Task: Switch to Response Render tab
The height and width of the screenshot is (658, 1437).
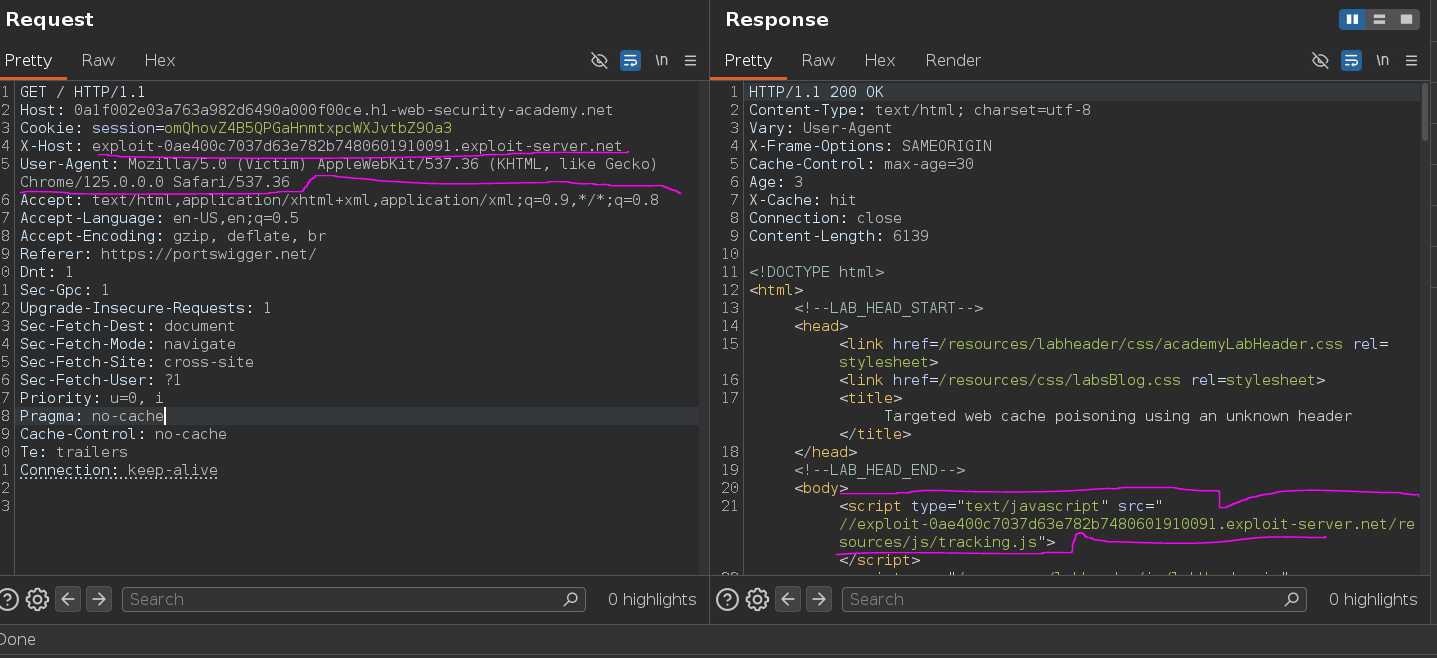Action: [x=953, y=60]
